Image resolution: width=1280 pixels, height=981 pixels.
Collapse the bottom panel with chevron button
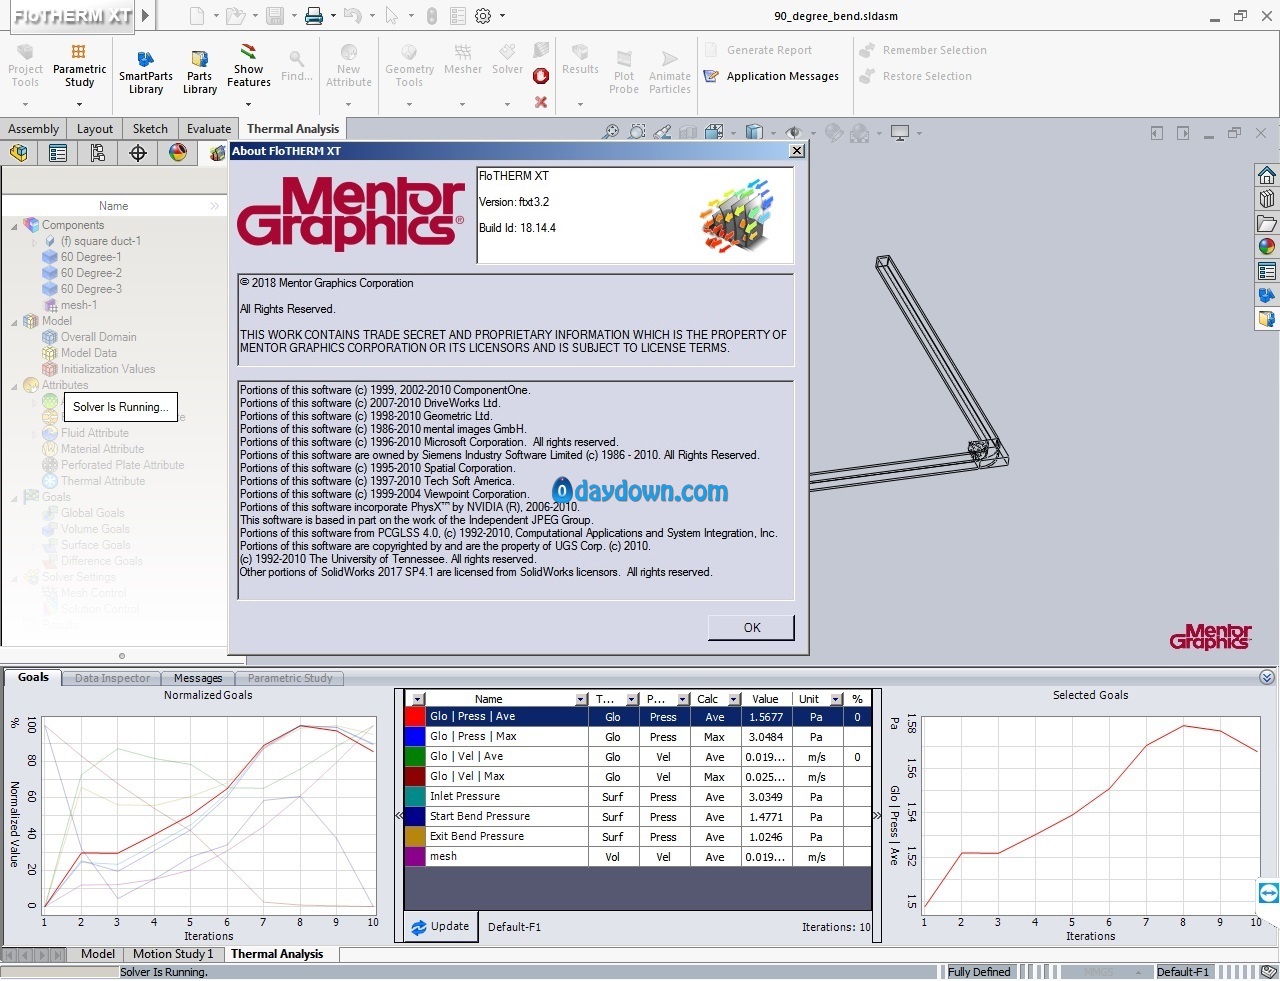[x=1267, y=677]
